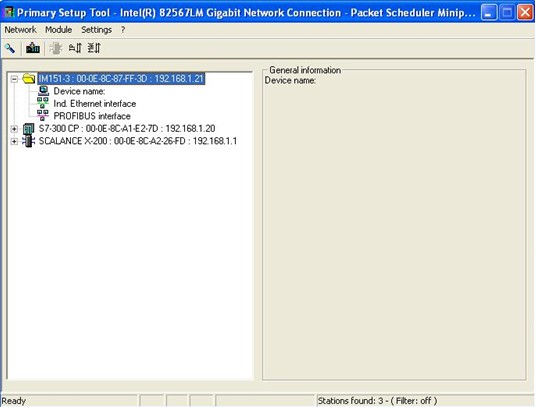Click the IM151-3 folder icon

(29, 79)
